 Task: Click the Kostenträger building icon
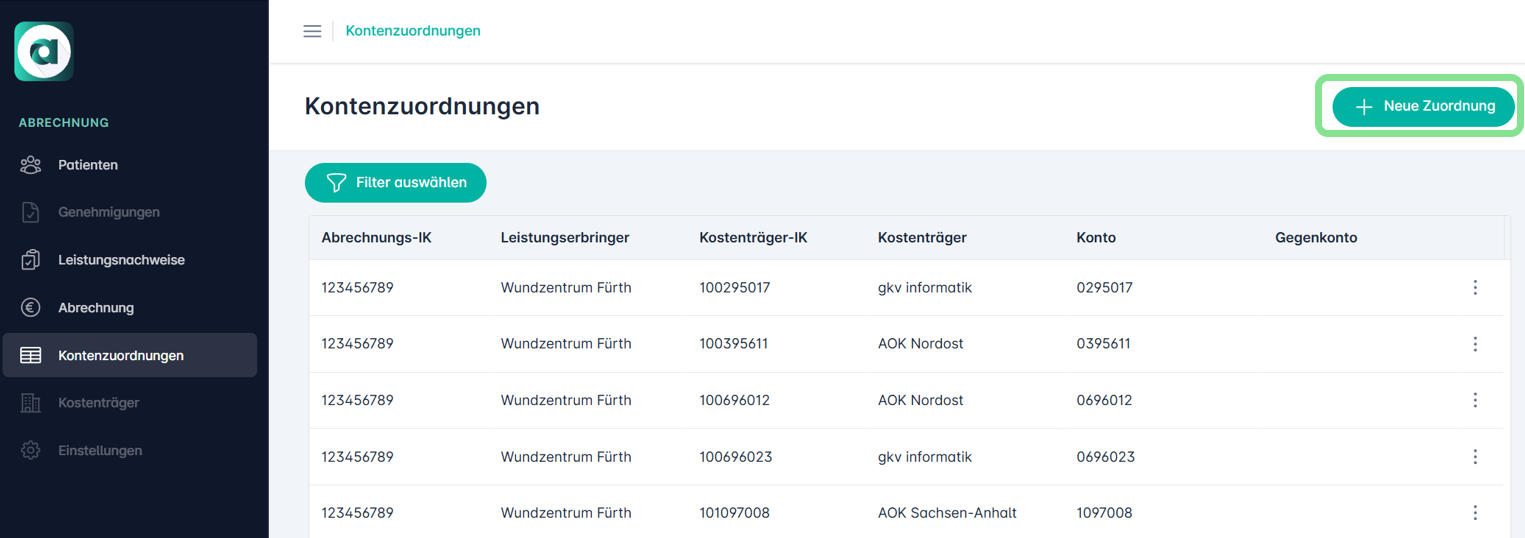[x=31, y=403]
